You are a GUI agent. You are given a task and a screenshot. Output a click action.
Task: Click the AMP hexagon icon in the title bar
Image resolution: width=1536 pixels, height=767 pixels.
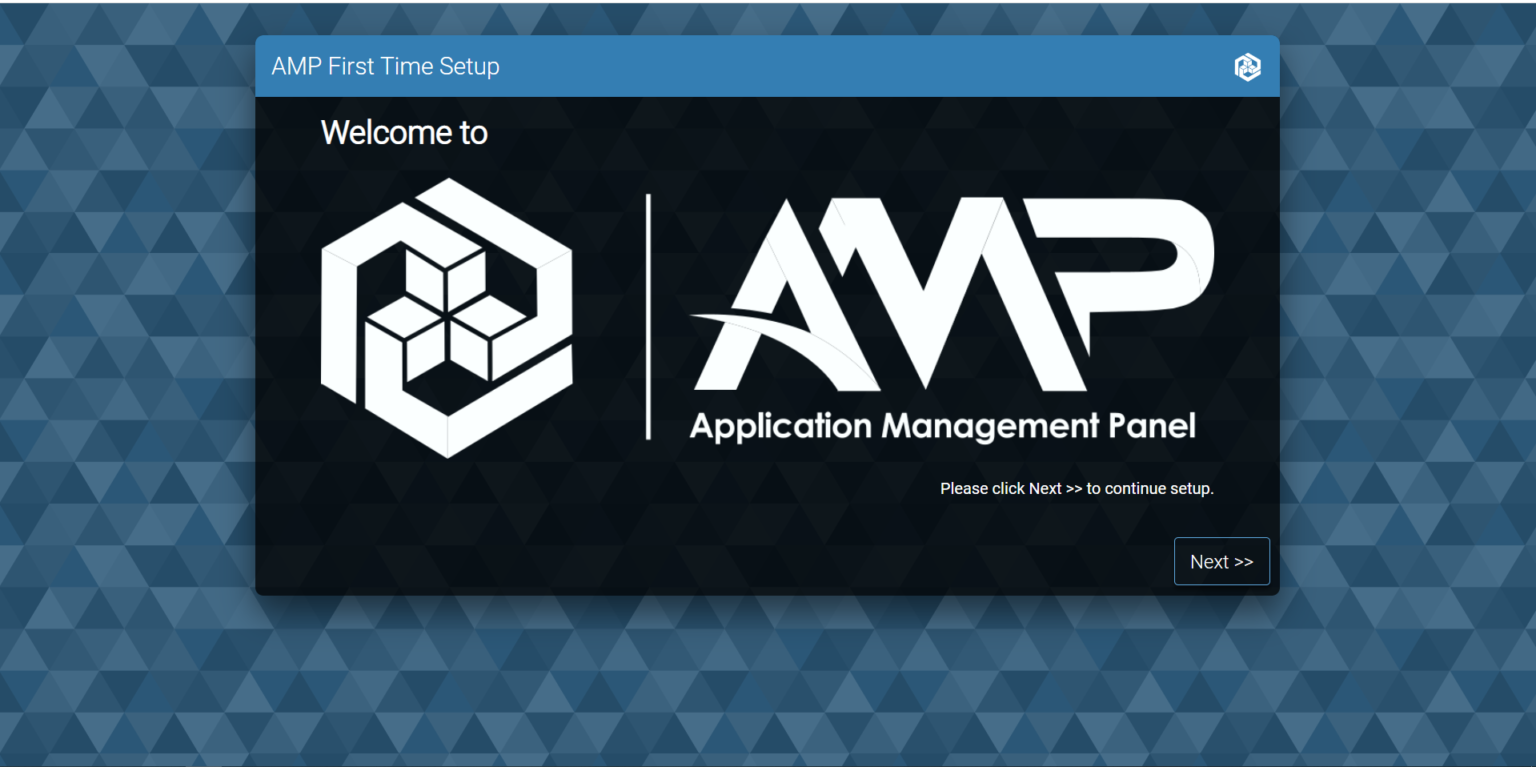coord(1247,66)
